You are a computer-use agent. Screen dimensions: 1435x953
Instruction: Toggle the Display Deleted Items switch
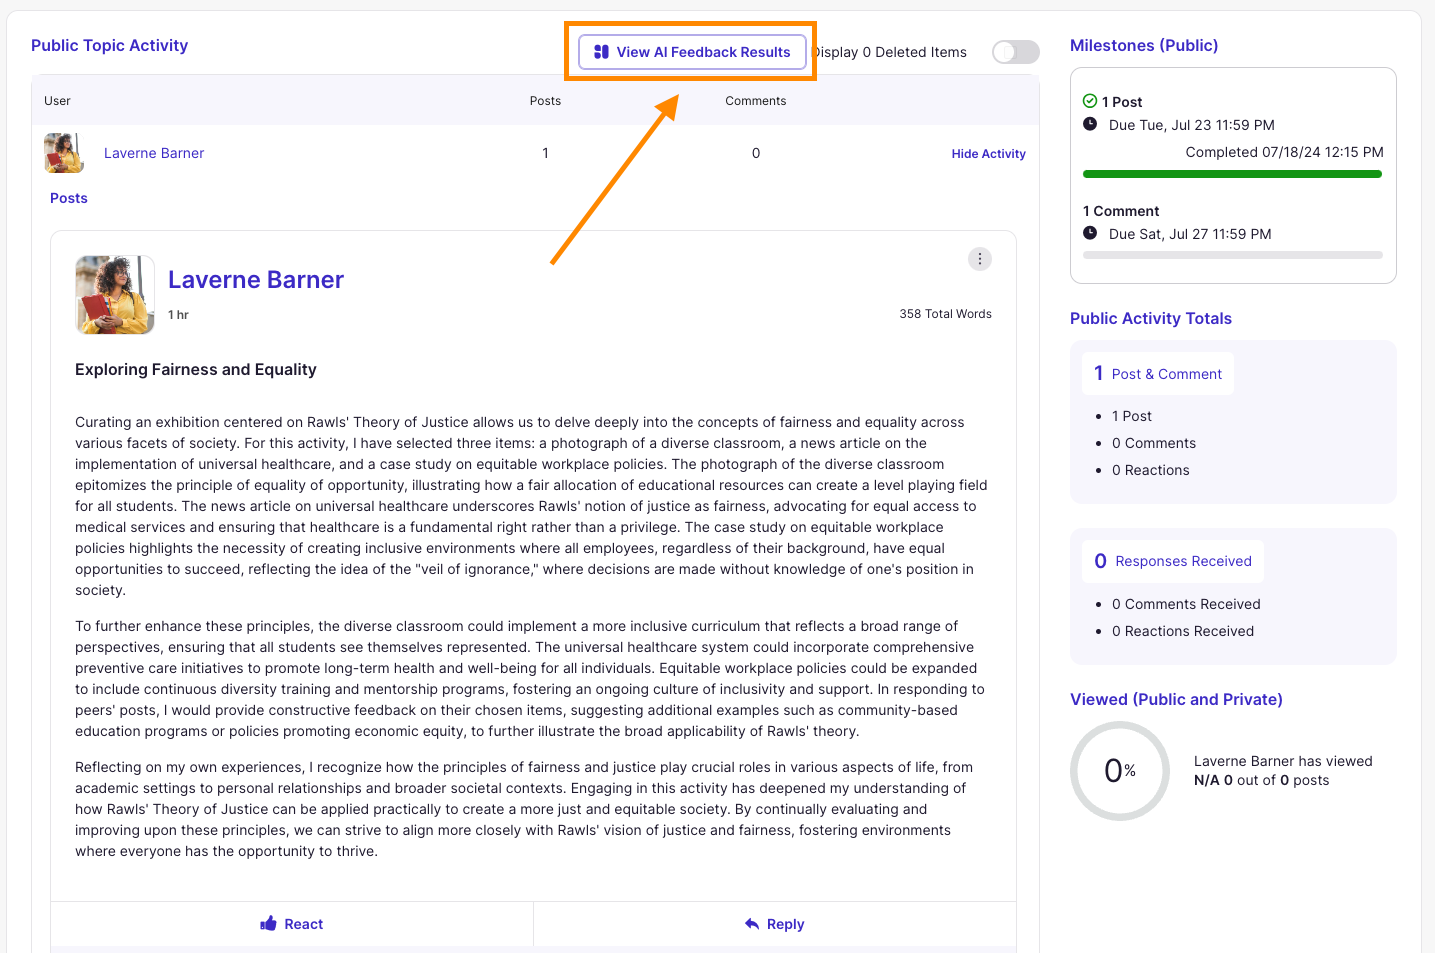1015,52
